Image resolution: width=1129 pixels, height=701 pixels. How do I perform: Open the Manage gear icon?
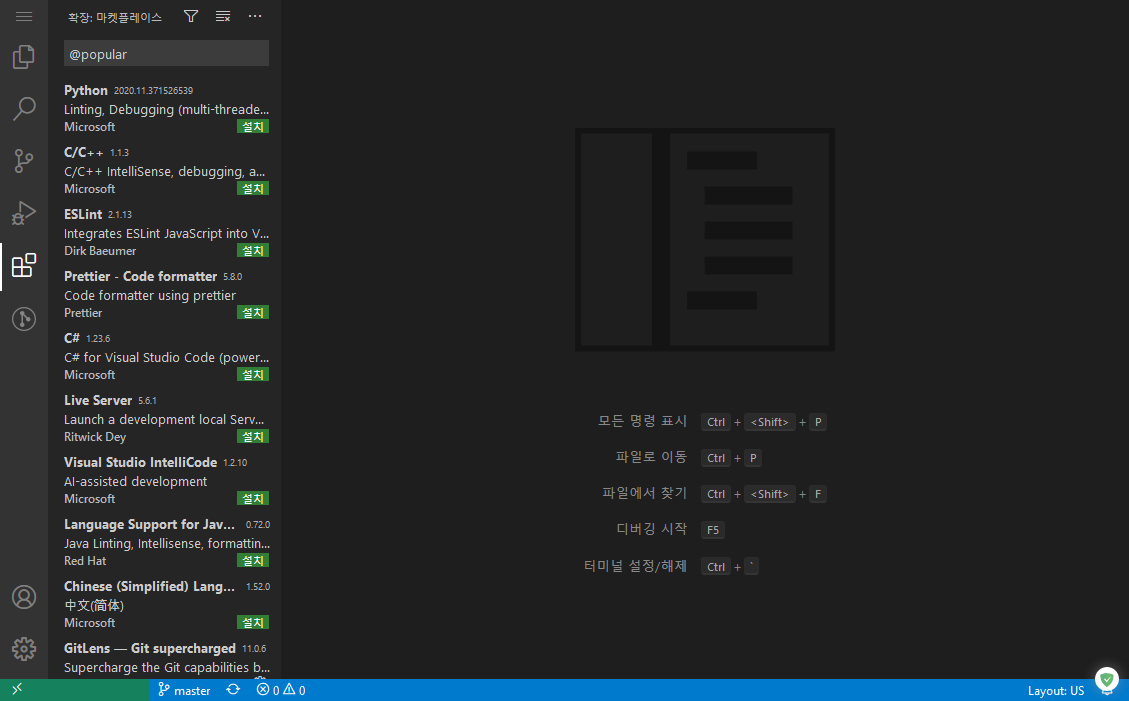pyautogui.click(x=24, y=648)
